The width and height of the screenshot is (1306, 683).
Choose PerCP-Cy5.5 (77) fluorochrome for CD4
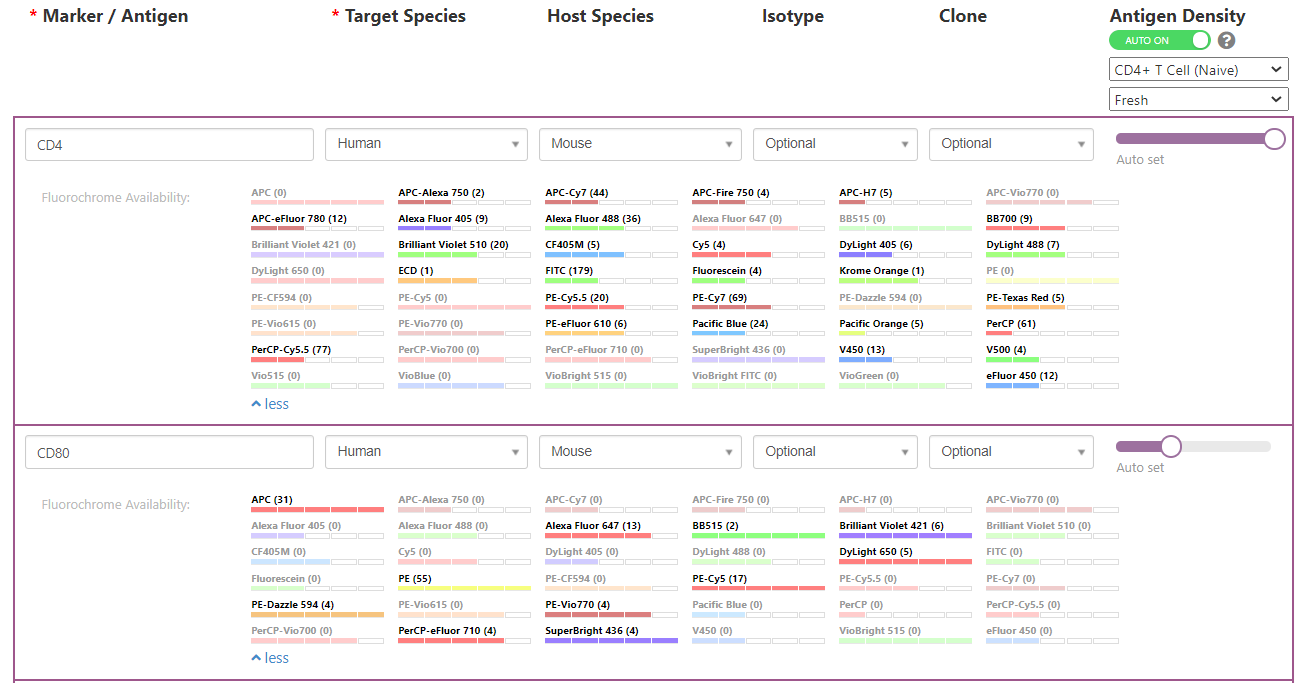click(x=291, y=350)
